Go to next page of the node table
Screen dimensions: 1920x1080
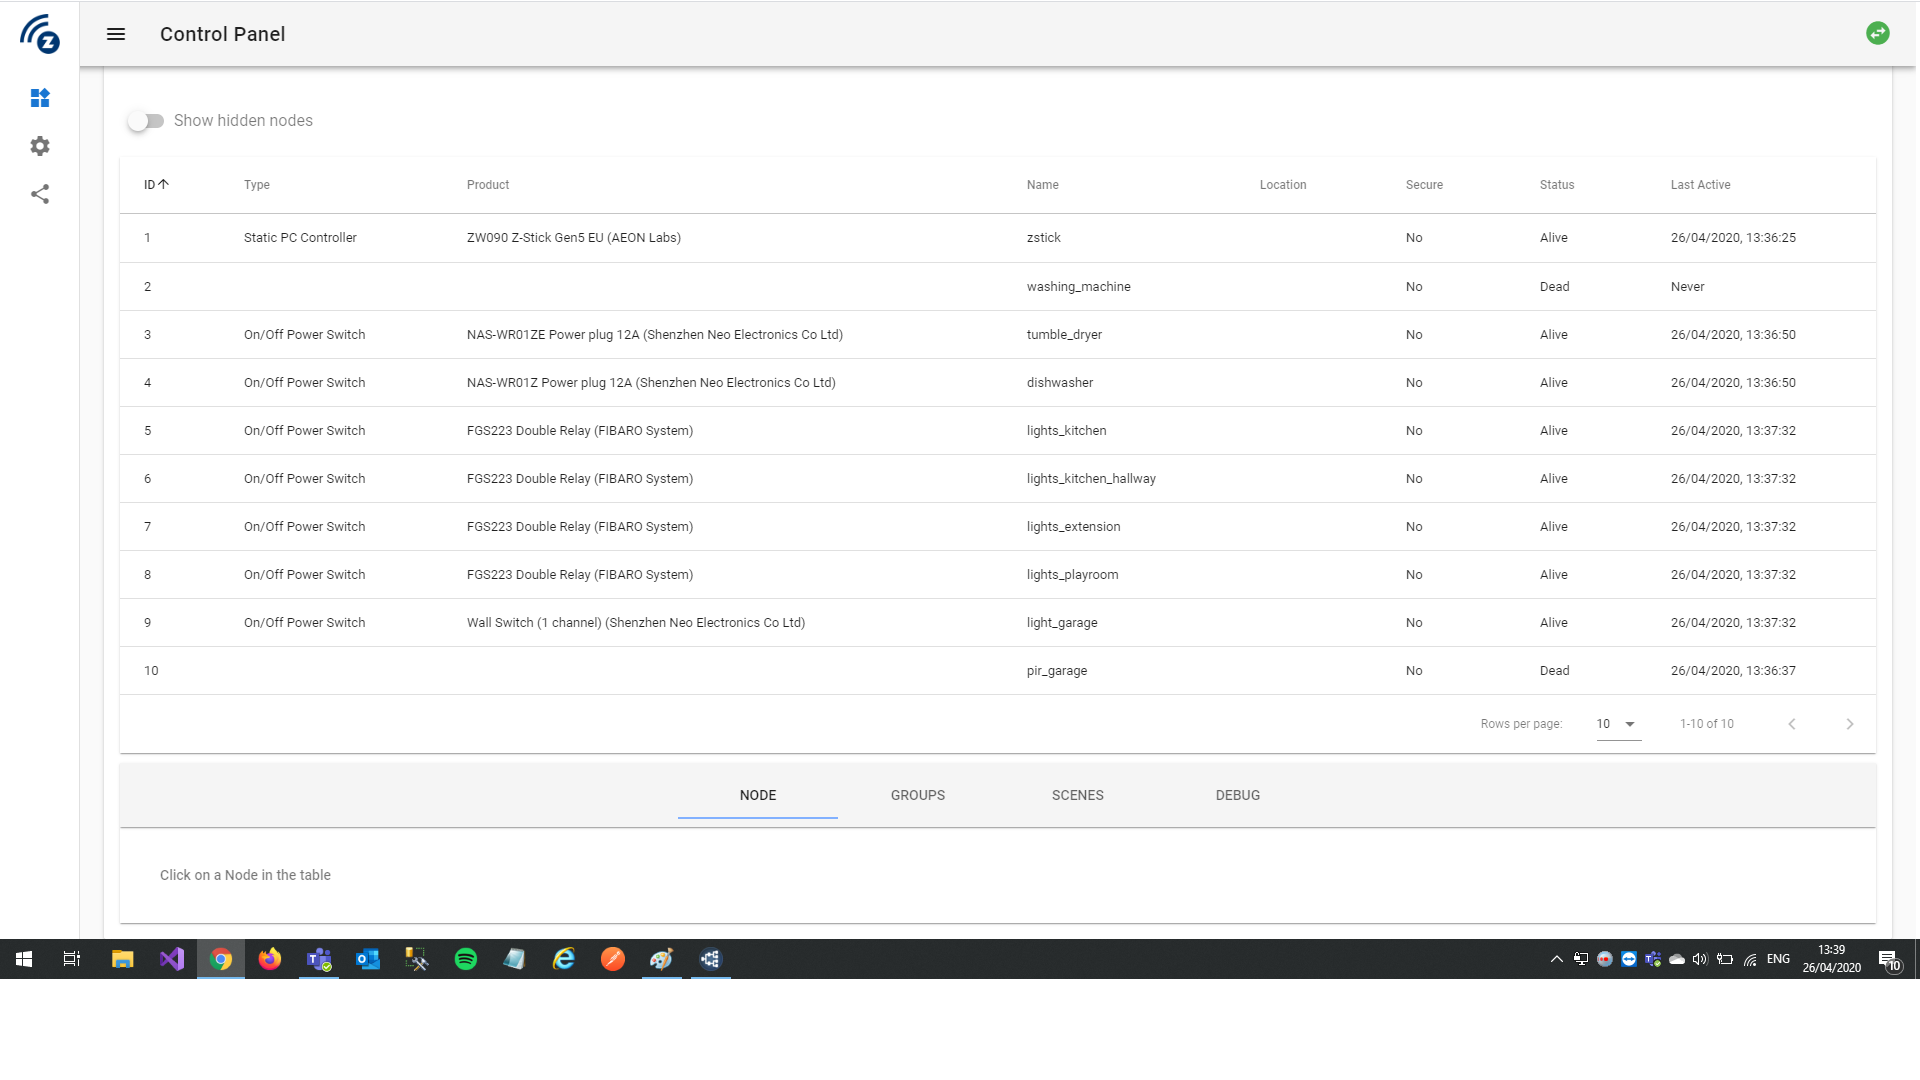1850,723
